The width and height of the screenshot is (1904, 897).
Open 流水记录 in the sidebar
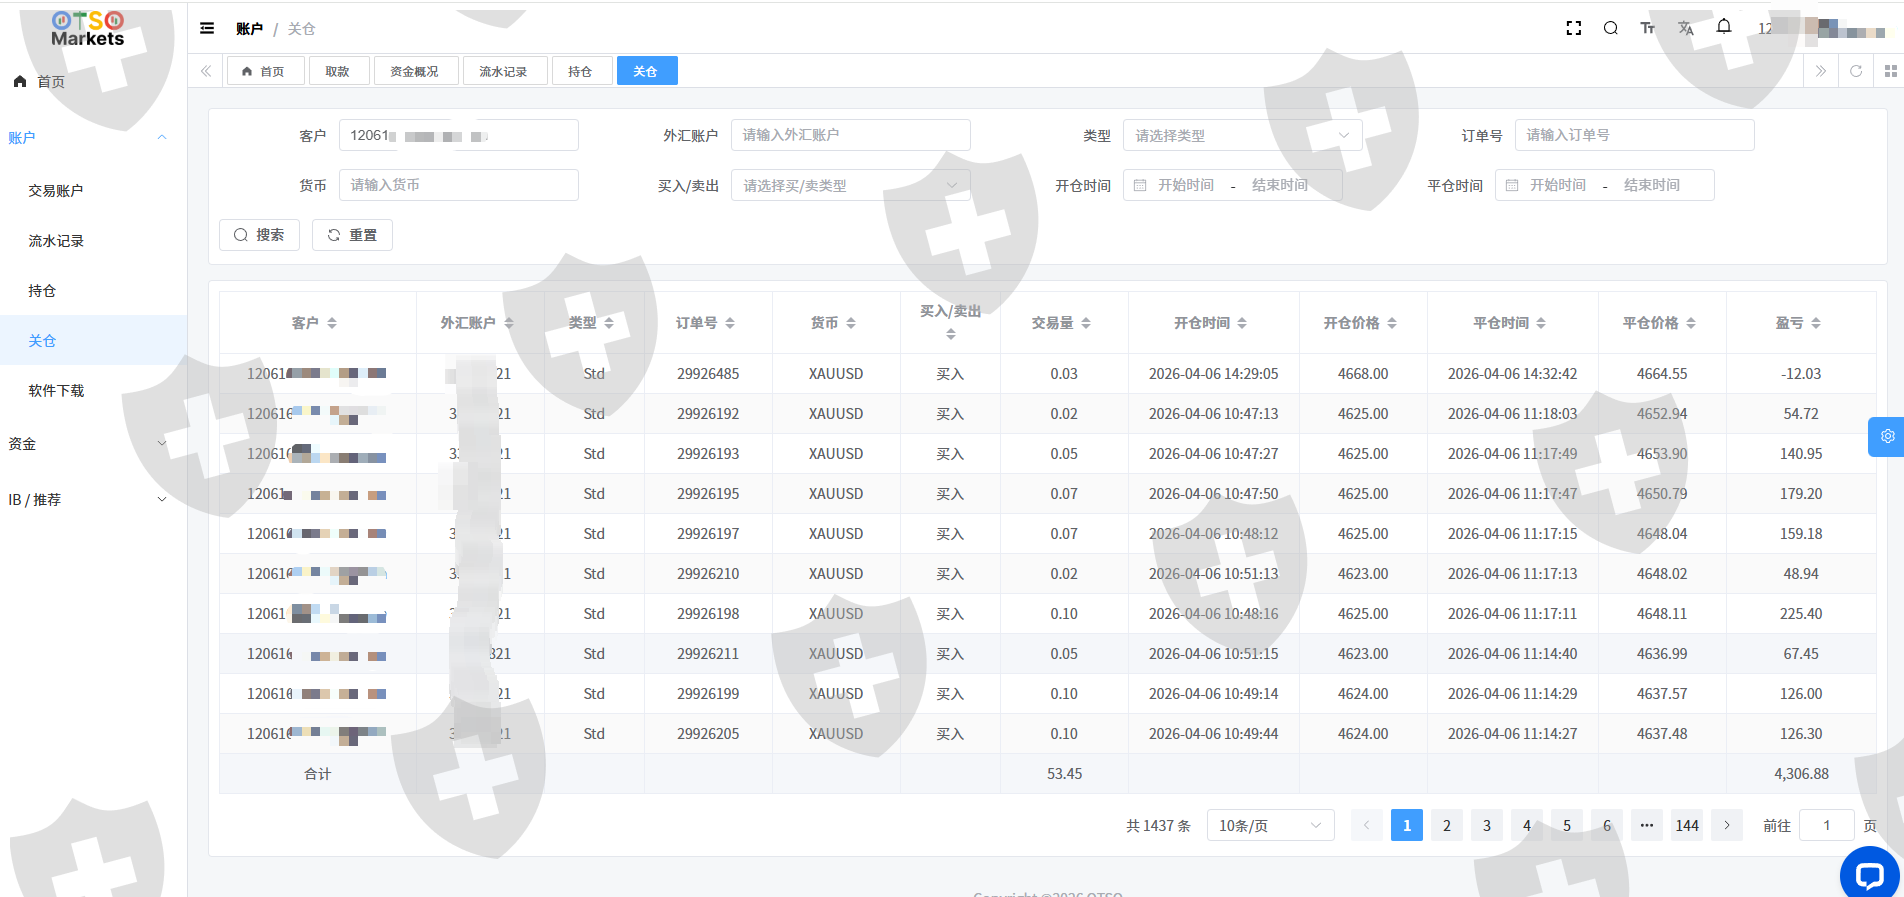[56, 241]
